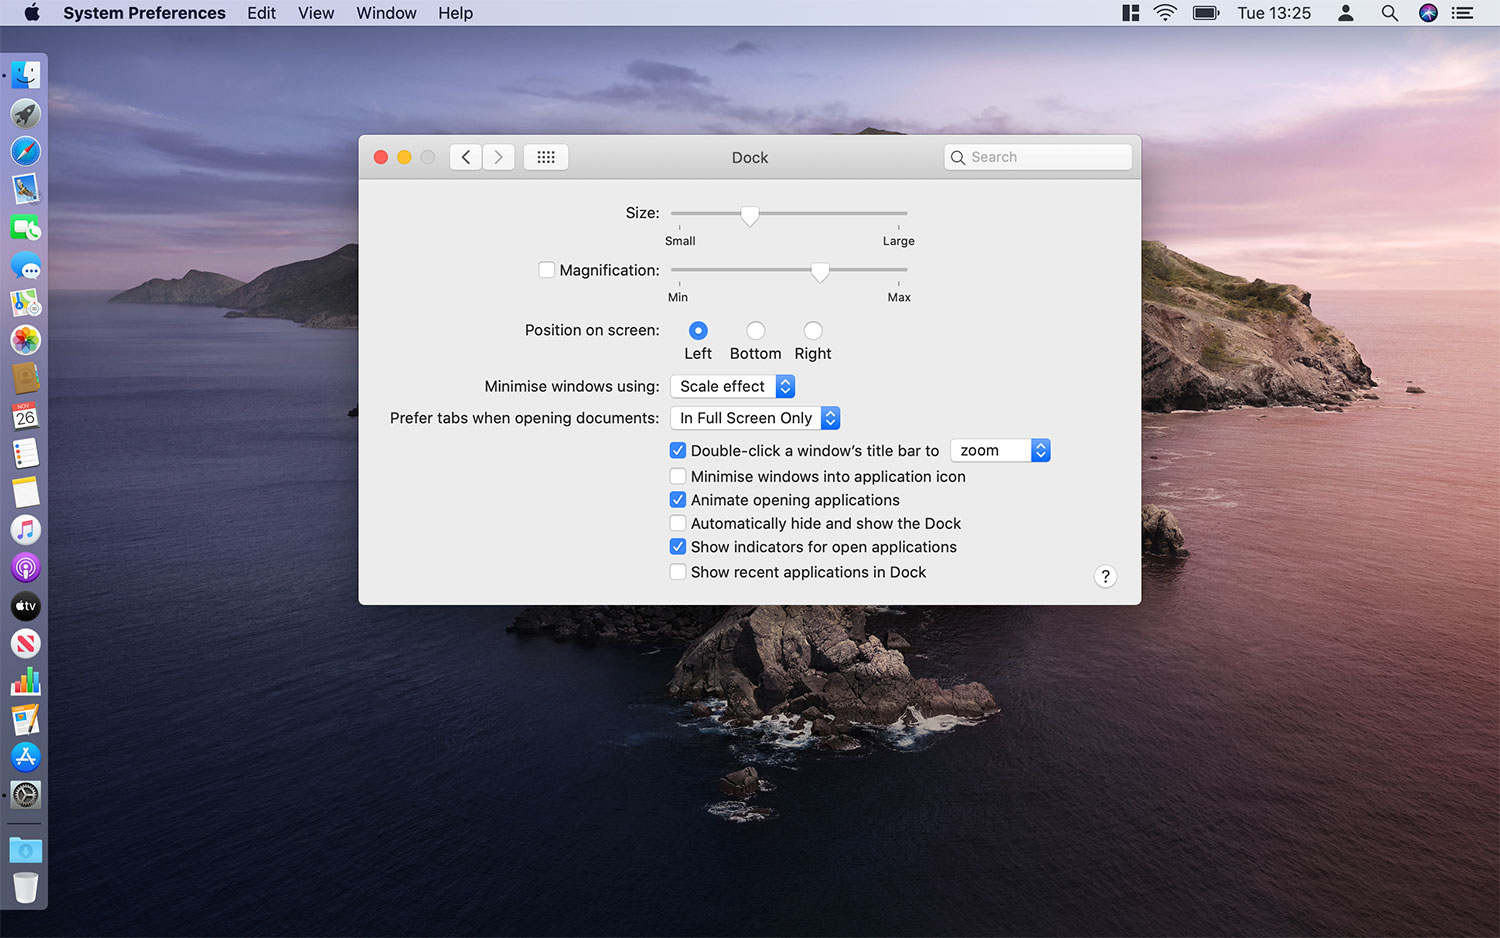Click the back arrow in toolbar
The image size is (1500, 938).
point(466,157)
